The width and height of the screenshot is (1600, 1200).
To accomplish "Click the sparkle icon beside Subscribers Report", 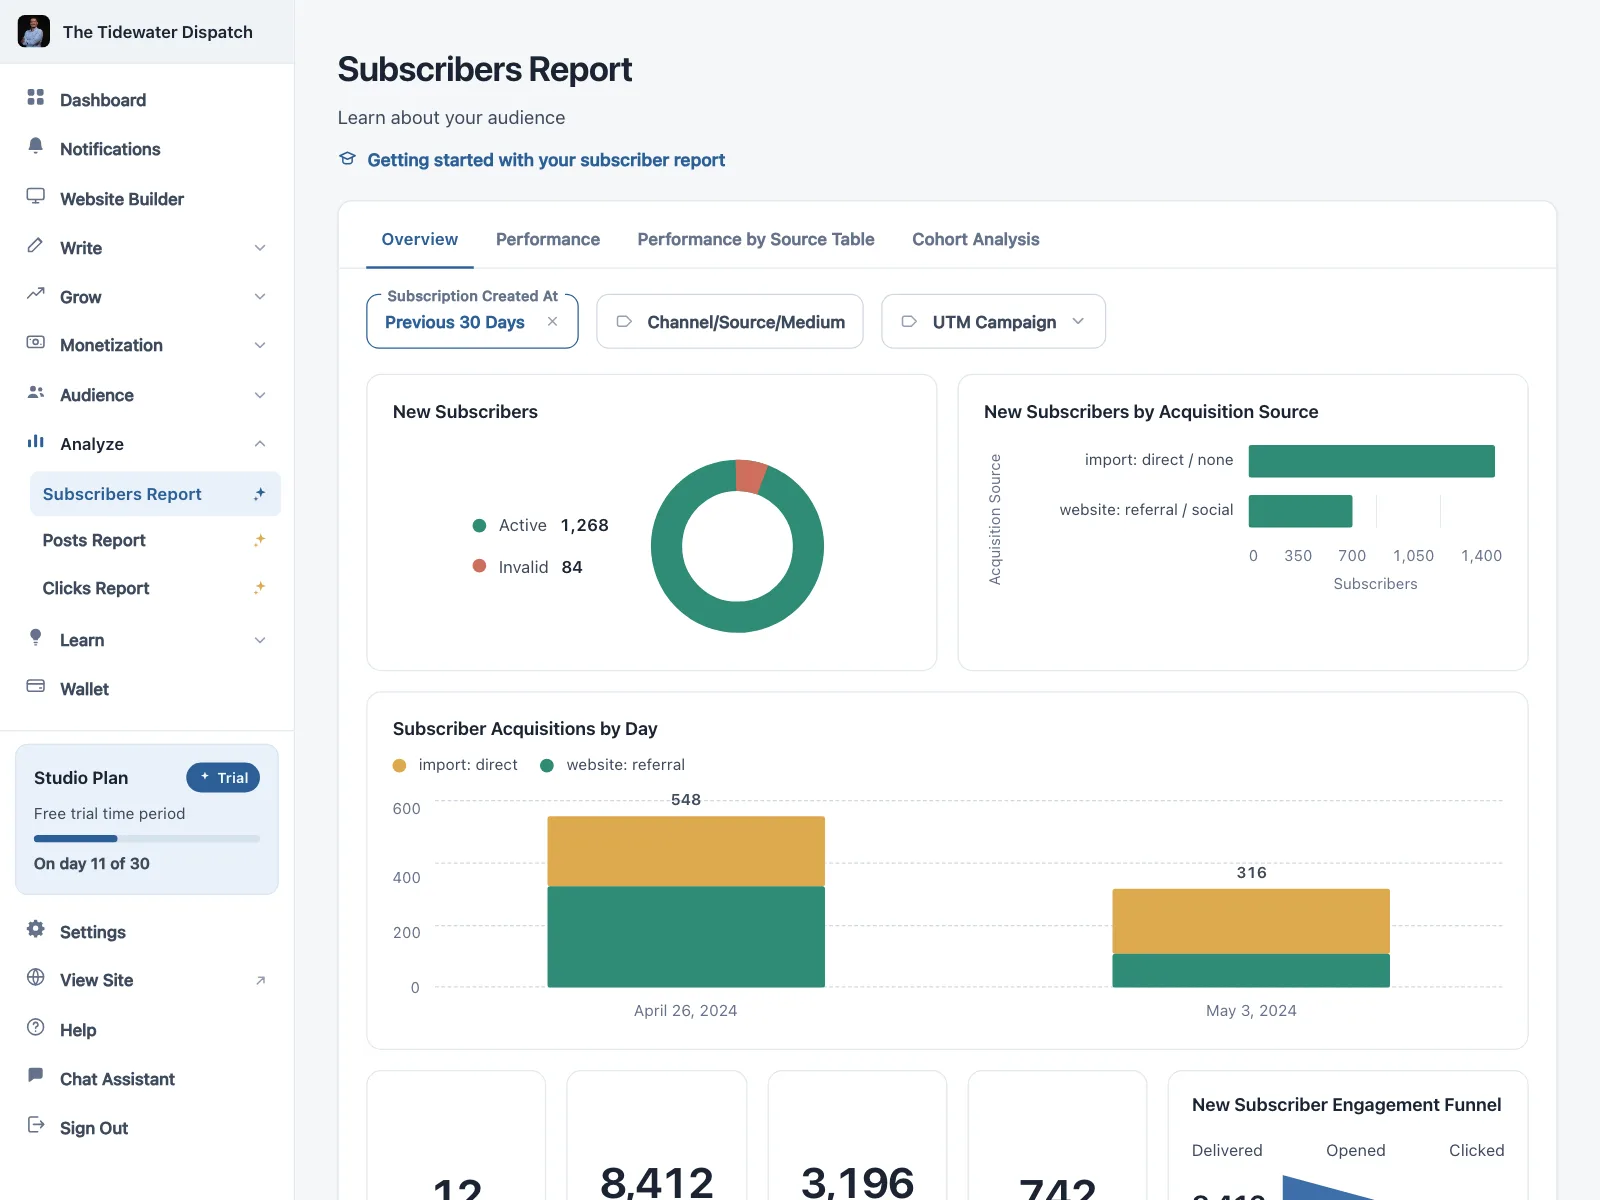I will coord(260,494).
